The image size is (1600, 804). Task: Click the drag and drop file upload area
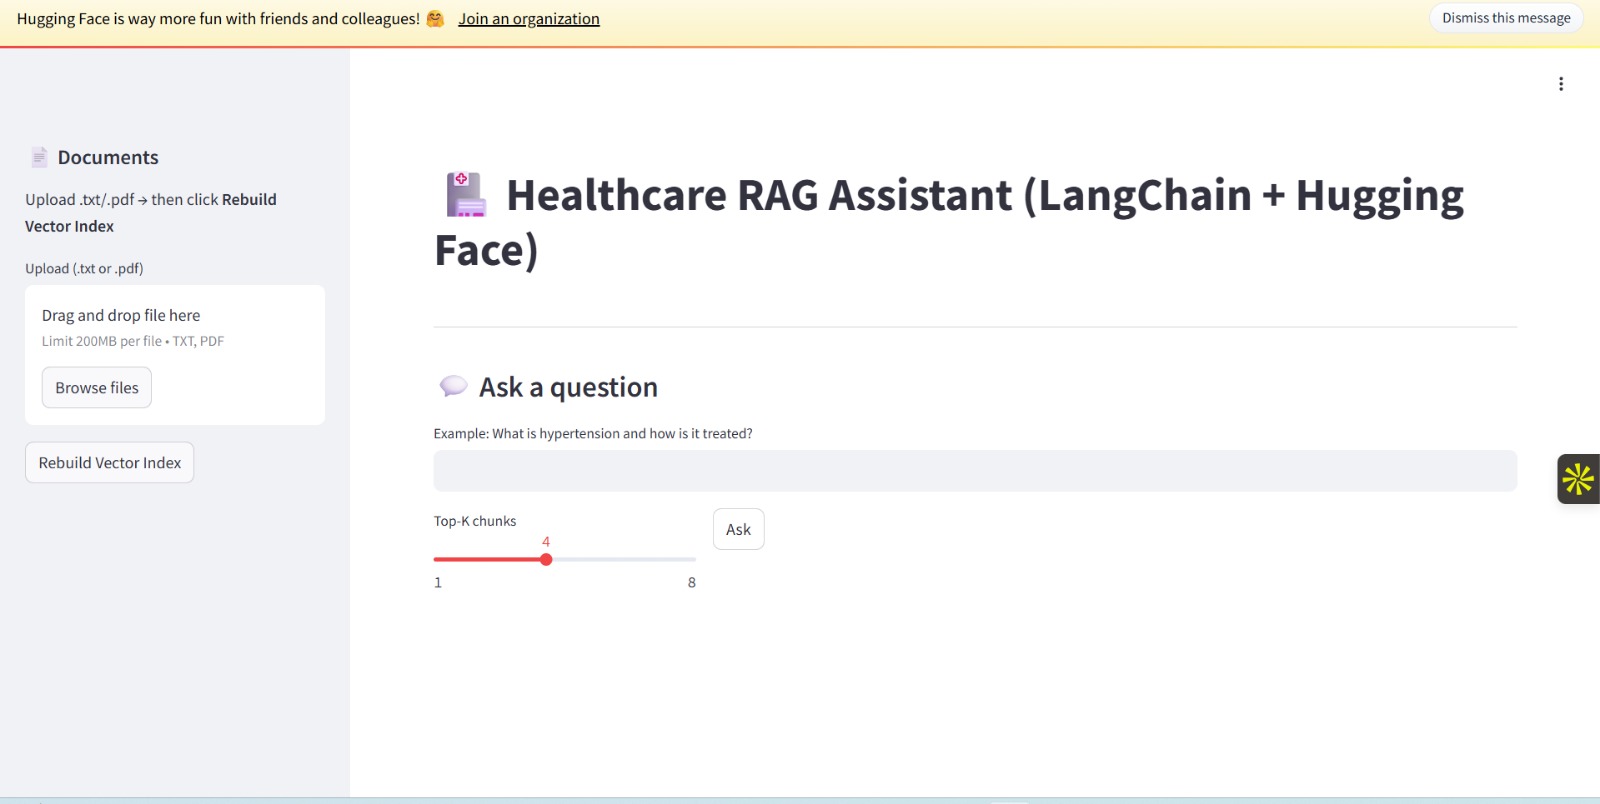point(175,355)
